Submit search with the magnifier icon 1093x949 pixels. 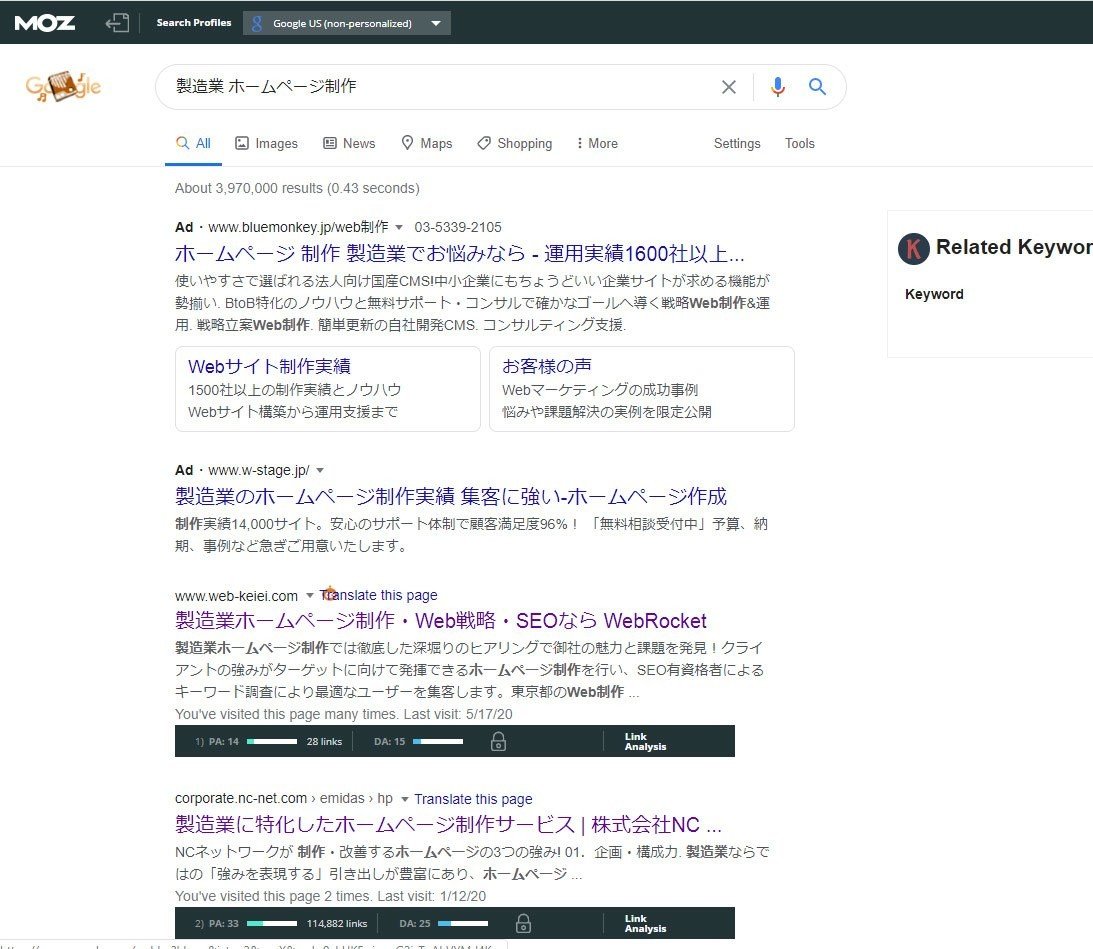817,86
